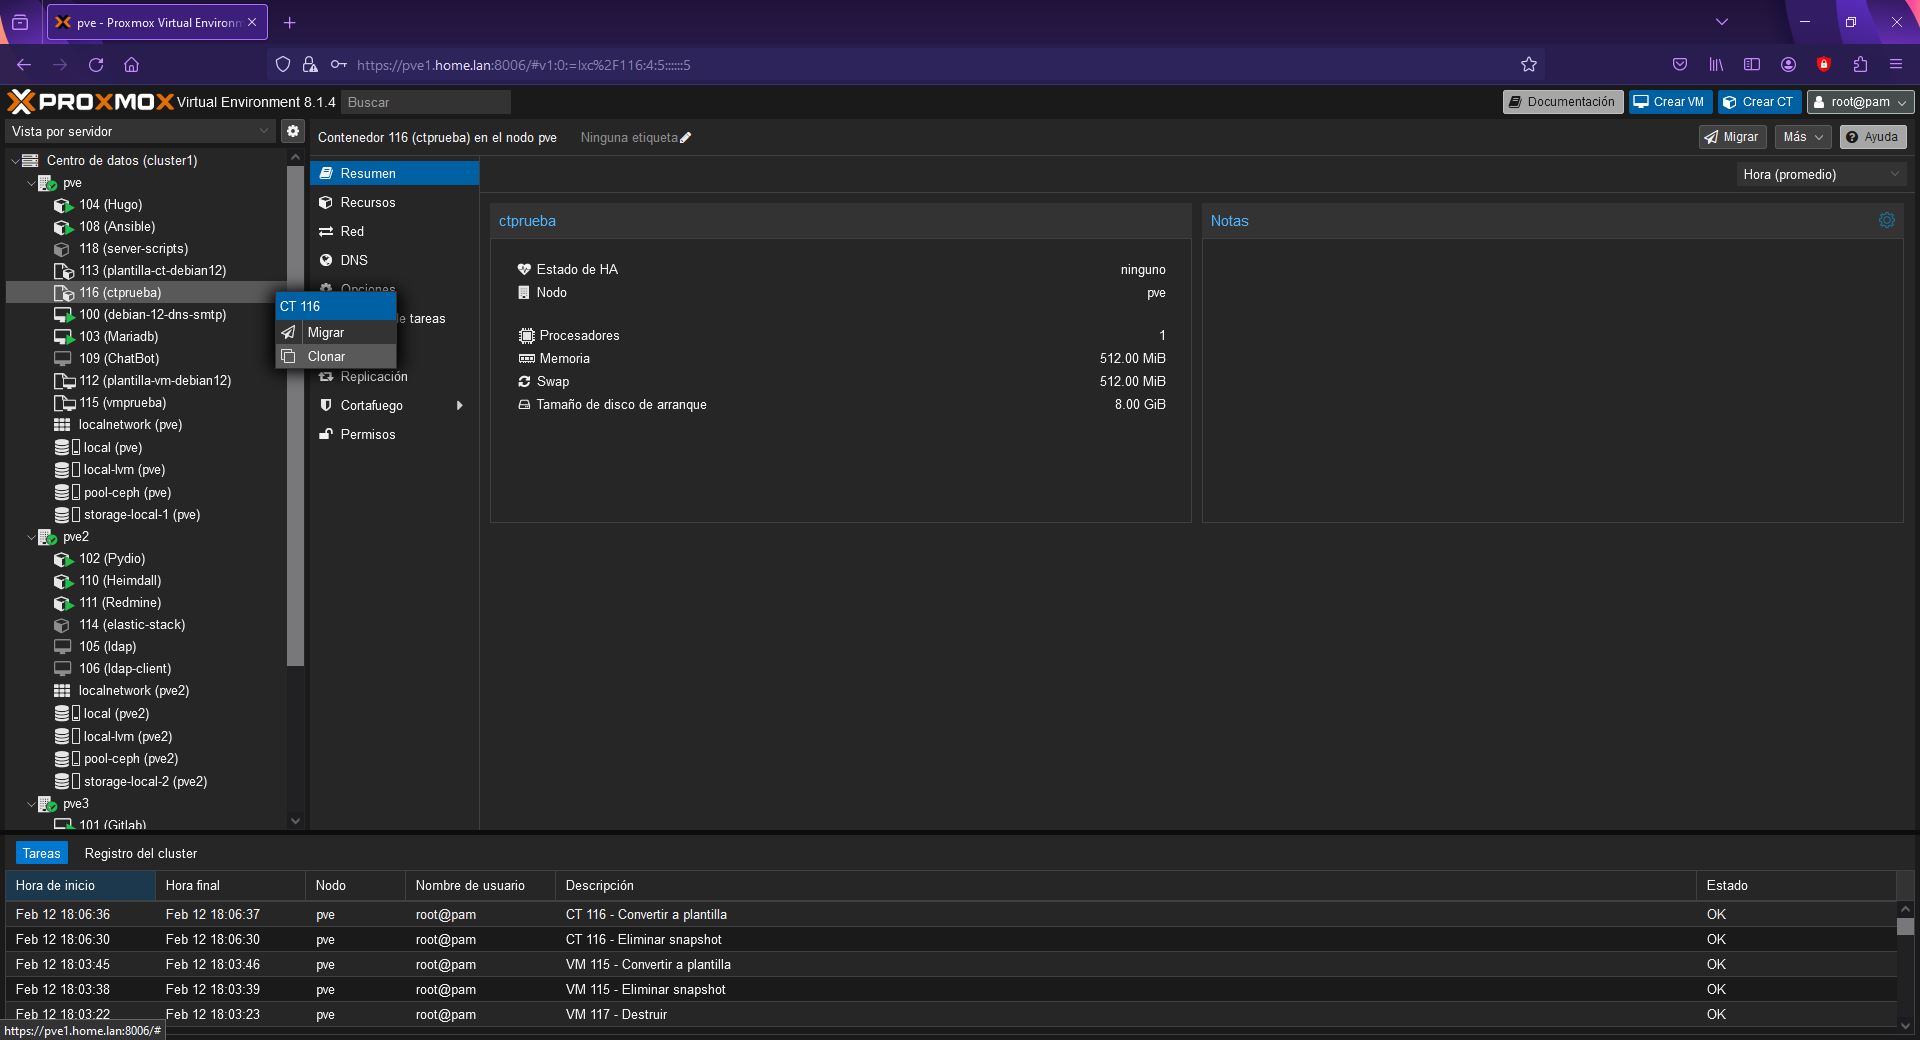This screenshot has width=1920, height=1040.
Task: Open the Permisos section
Action: click(x=394, y=434)
